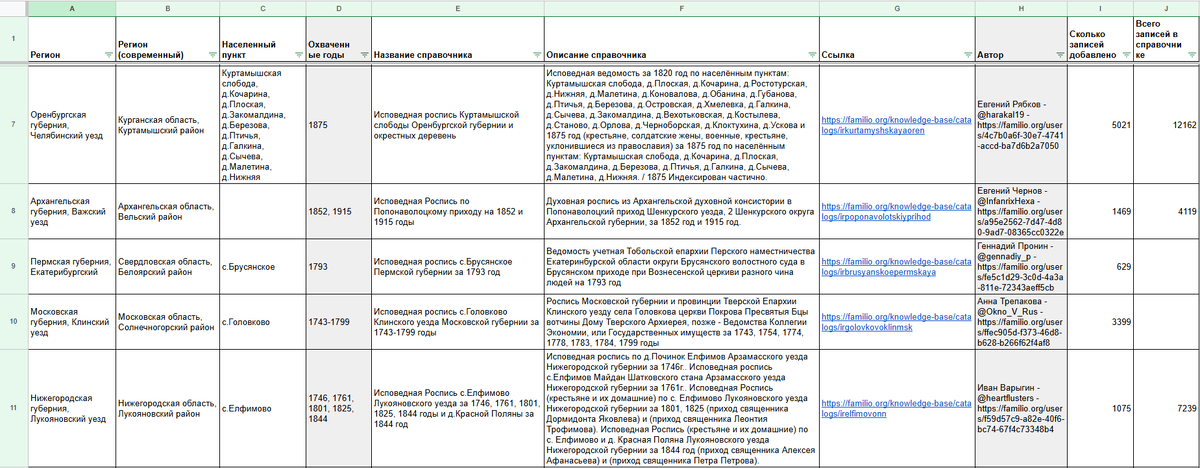Open filter dropdown for Регион (современный) column
The image size is (1200, 468).
click(x=211, y=55)
